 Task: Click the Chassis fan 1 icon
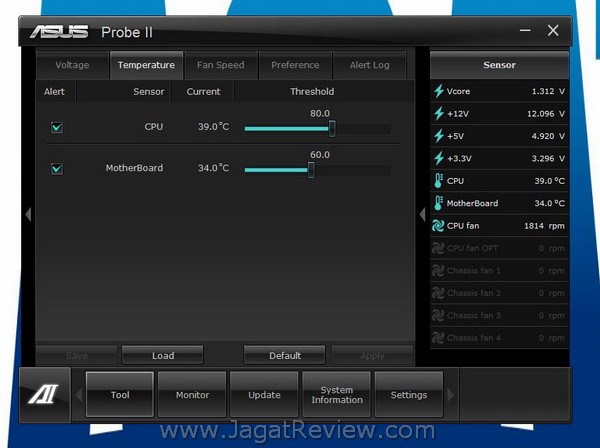pos(438,271)
